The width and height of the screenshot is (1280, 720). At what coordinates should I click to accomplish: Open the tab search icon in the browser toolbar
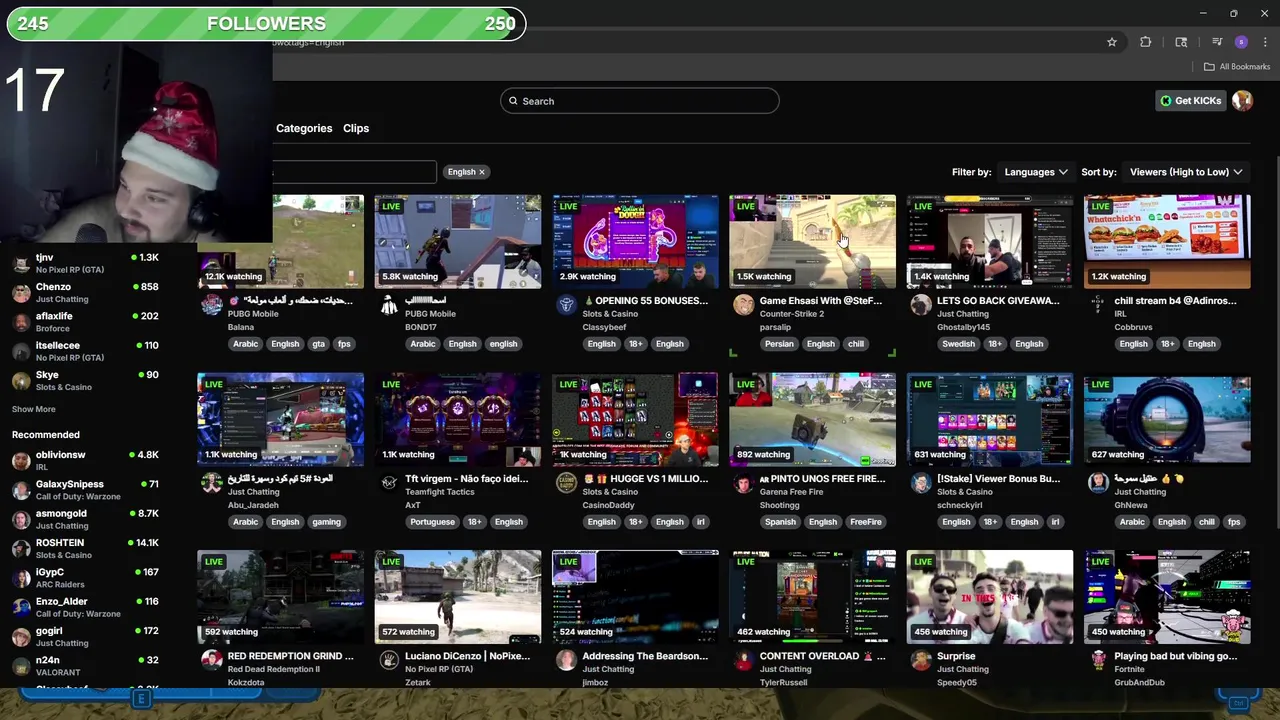(1181, 42)
